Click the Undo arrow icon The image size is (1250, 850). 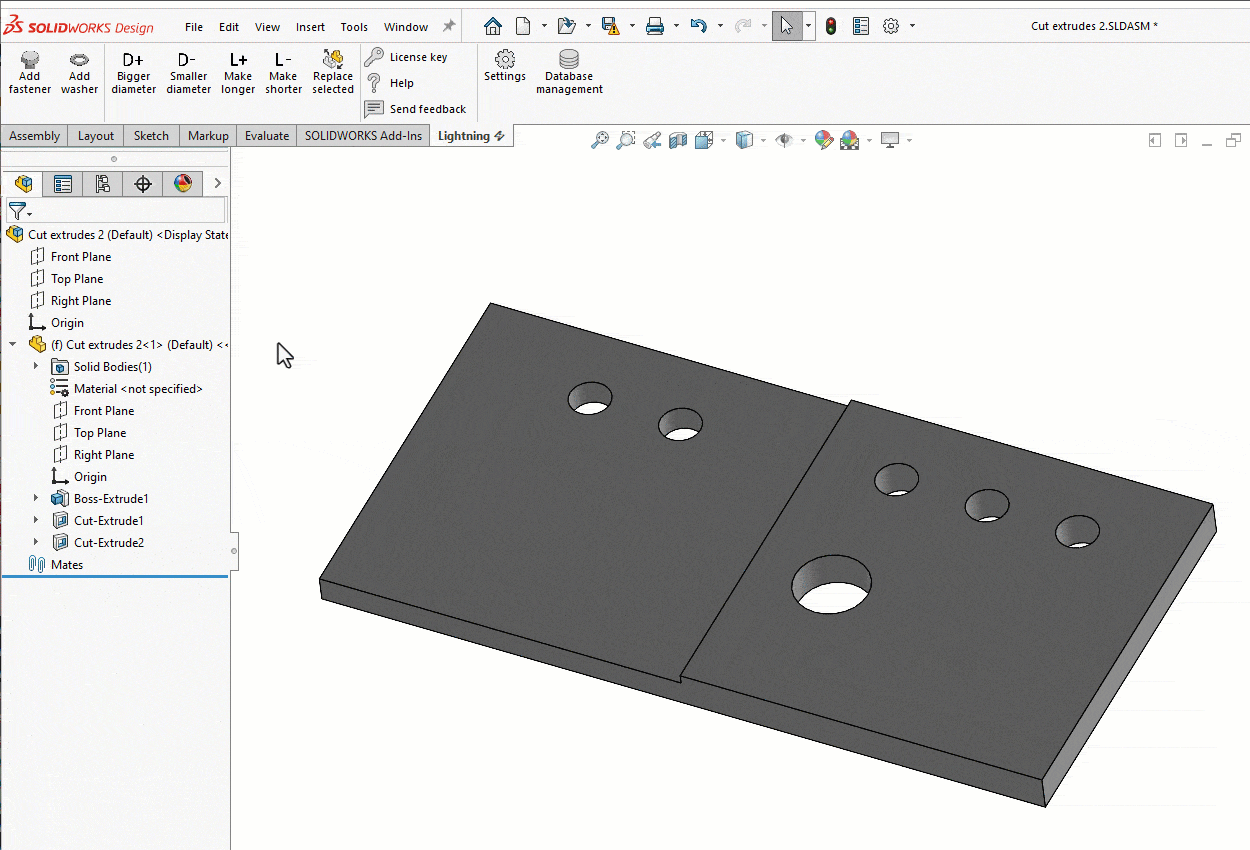pos(699,27)
